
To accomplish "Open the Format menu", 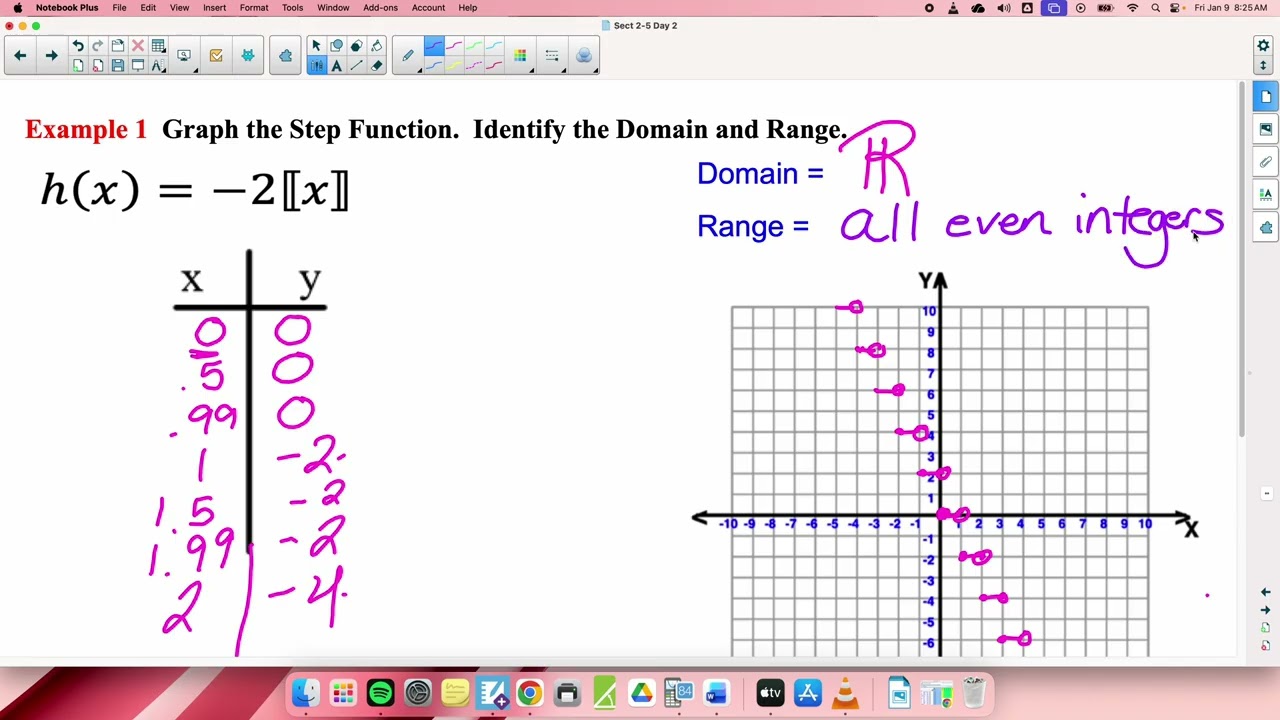I will tap(254, 8).
